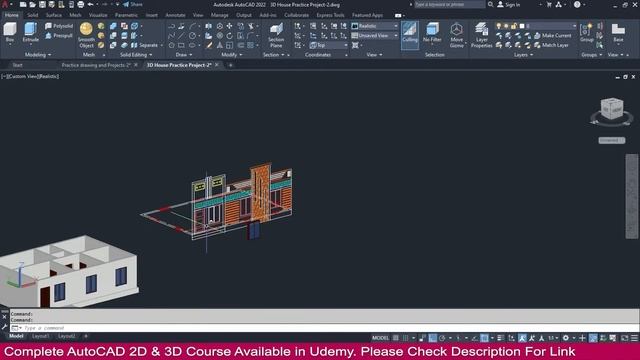Toggle lineweight display in status bar
The image size is (640, 360).
(x=500, y=338)
